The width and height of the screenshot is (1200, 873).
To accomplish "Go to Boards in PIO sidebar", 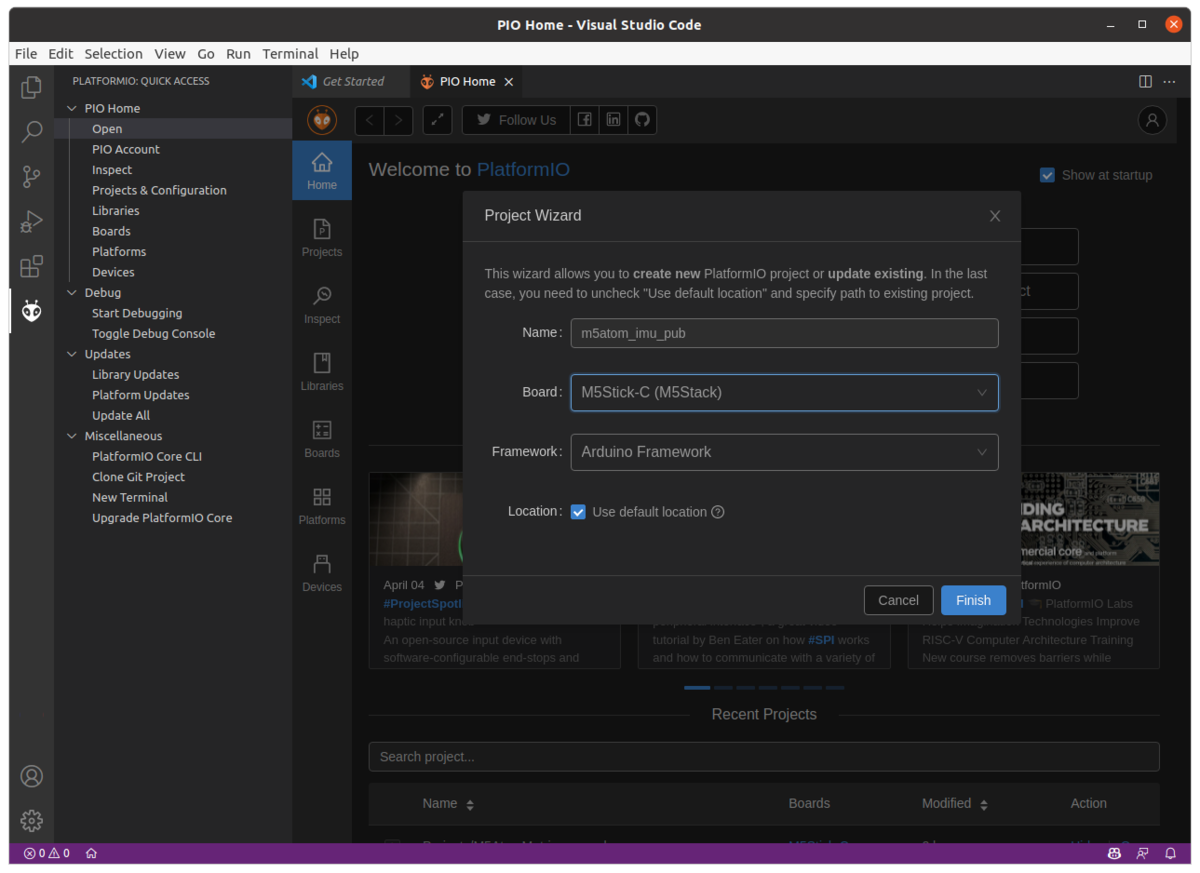I will 322,439.
